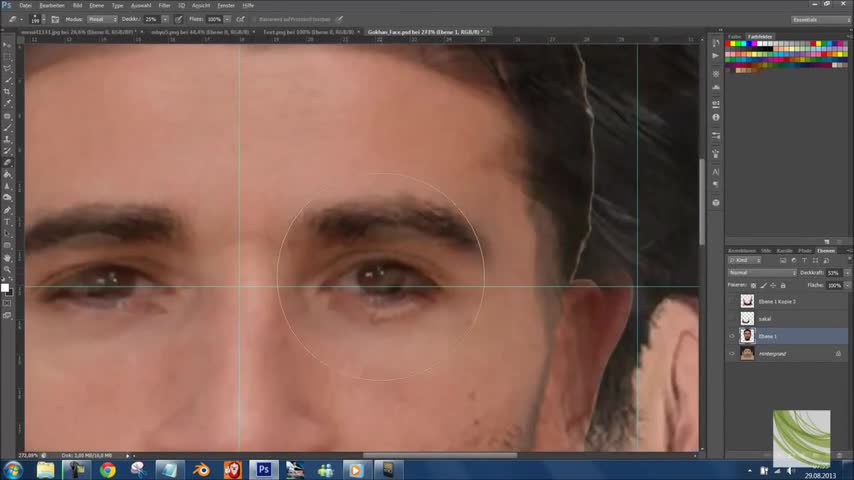The height and width of the screenshot is (480, 854).
Task: Open the eraser Modus dropdown
Action: pos(102,19)
